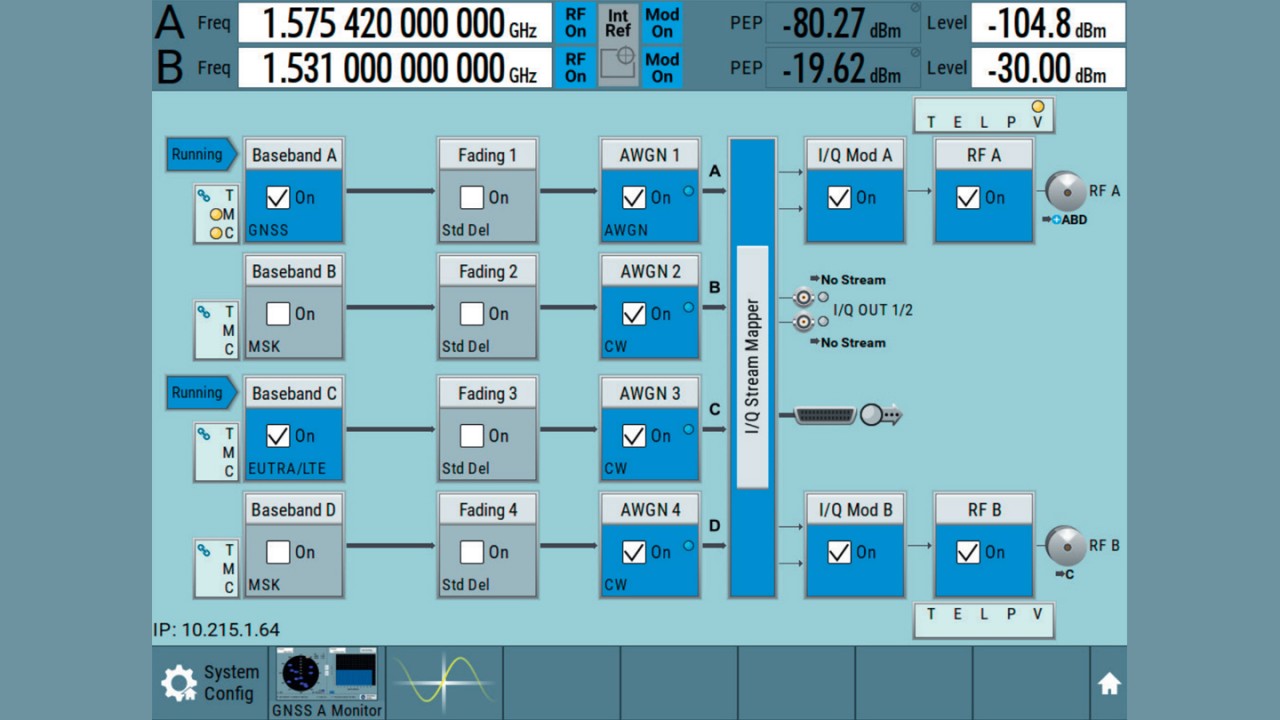1280x720 pixels.
Task: Enable Baseband D On checkbox
Action: [278, 552]
